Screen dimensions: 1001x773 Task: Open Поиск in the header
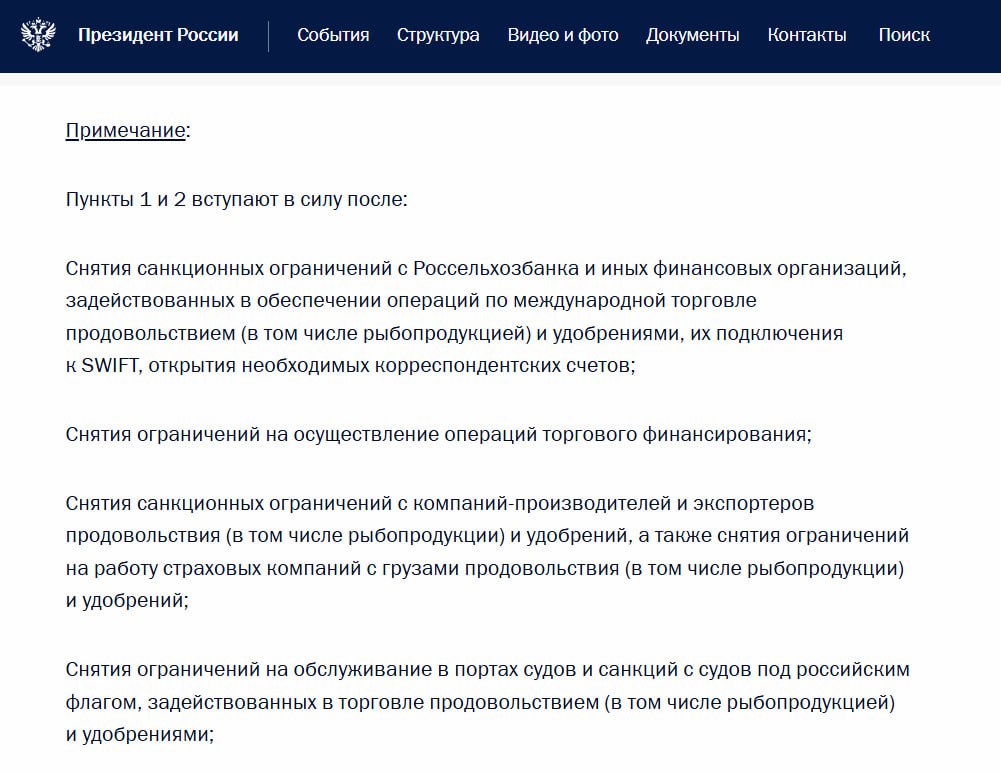point(904,36)
